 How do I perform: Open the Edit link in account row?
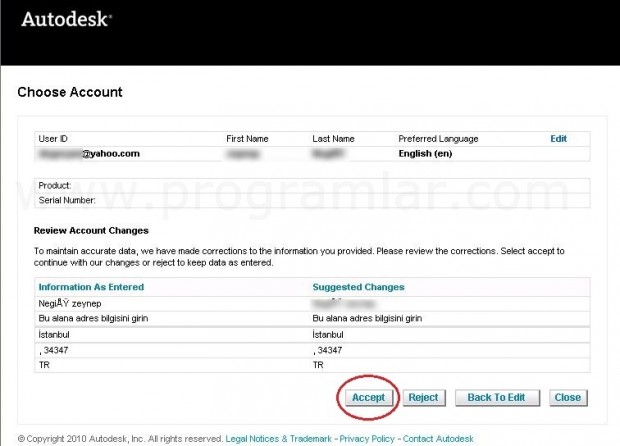coord(558,139)
